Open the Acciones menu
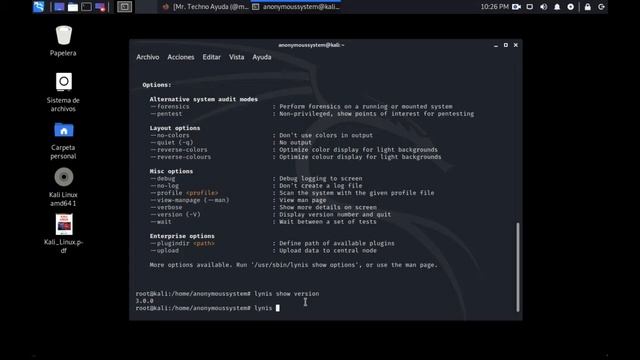This screenshot has height=360, width=640. click(x=181, y=57)
